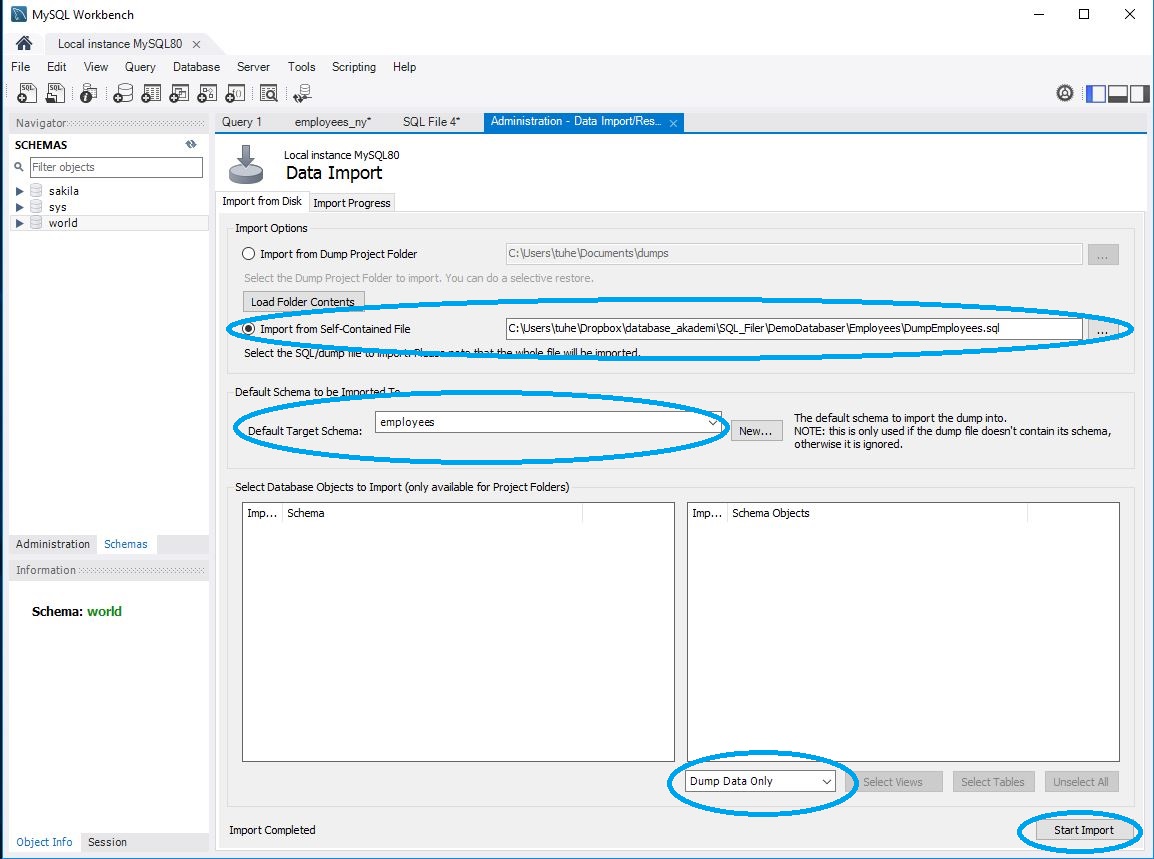
Task: Browse for the self-contained SQL file
Action: pos(1102,330)
